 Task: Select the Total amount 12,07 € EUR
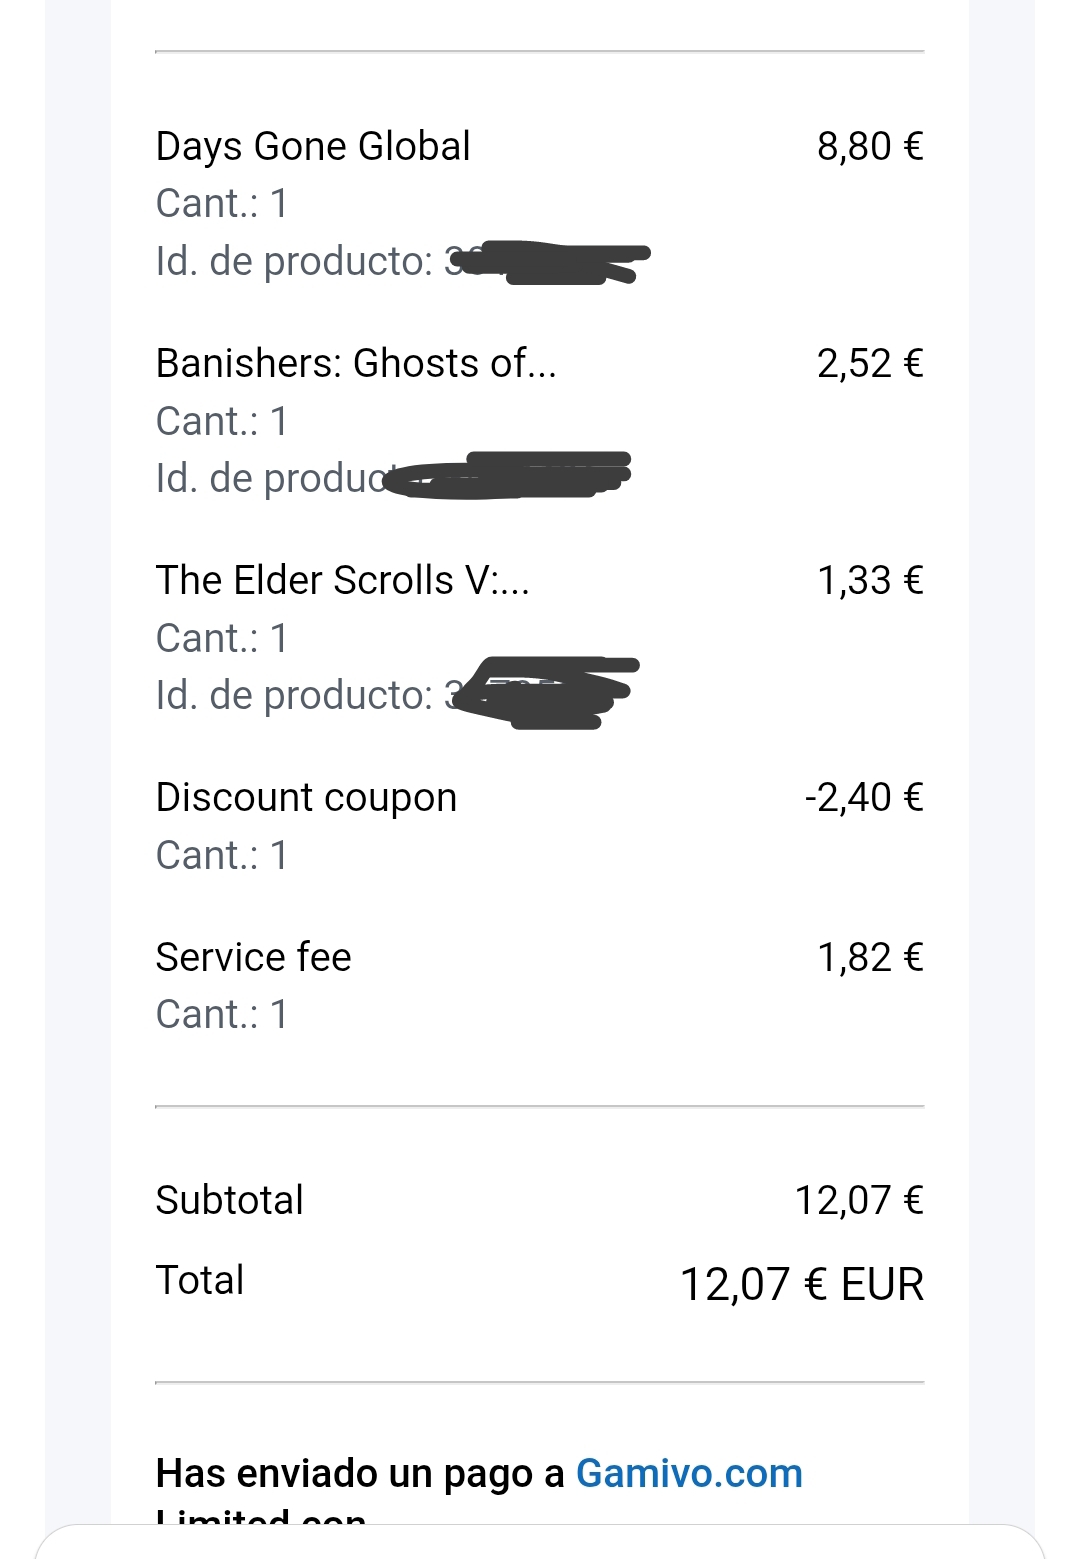801,1284
